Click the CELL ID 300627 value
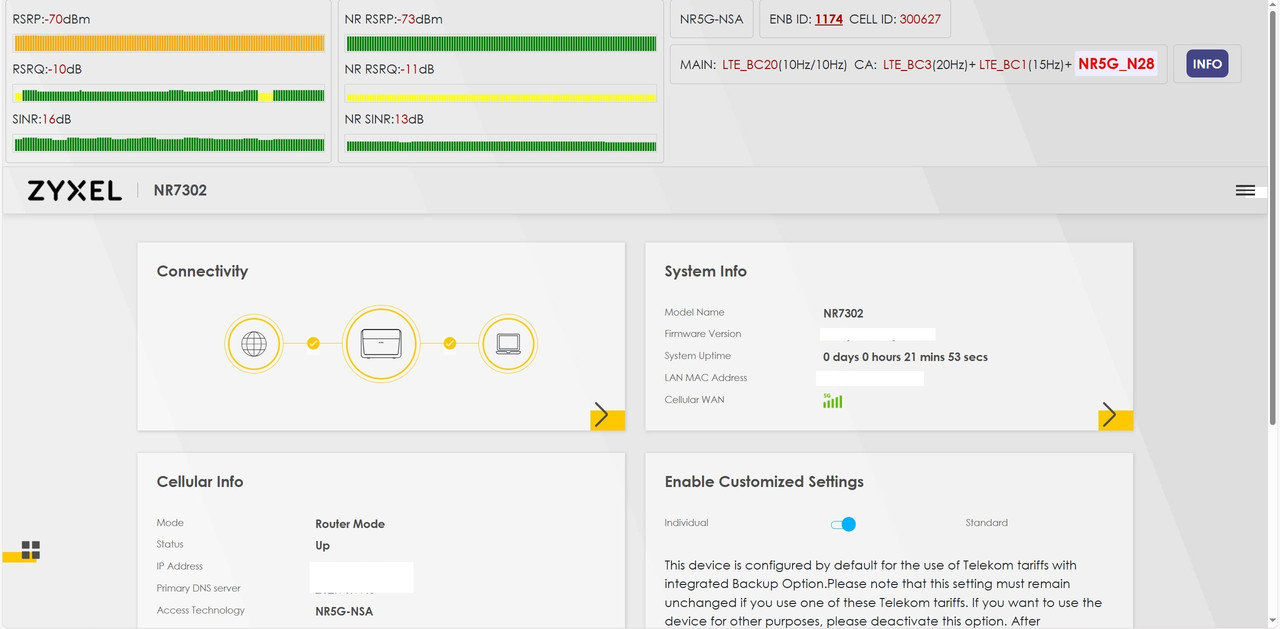Image resolution: width=1280 pixels, height=629 pixels. [x=920, y=19]
